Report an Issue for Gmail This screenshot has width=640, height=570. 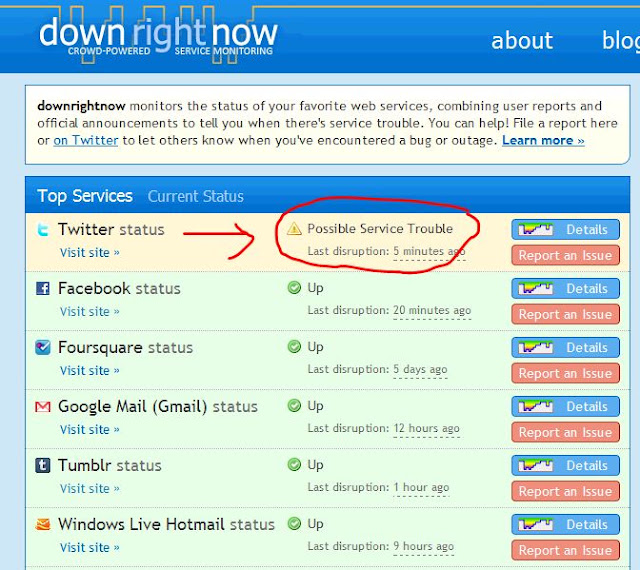(x=565, y=432)
